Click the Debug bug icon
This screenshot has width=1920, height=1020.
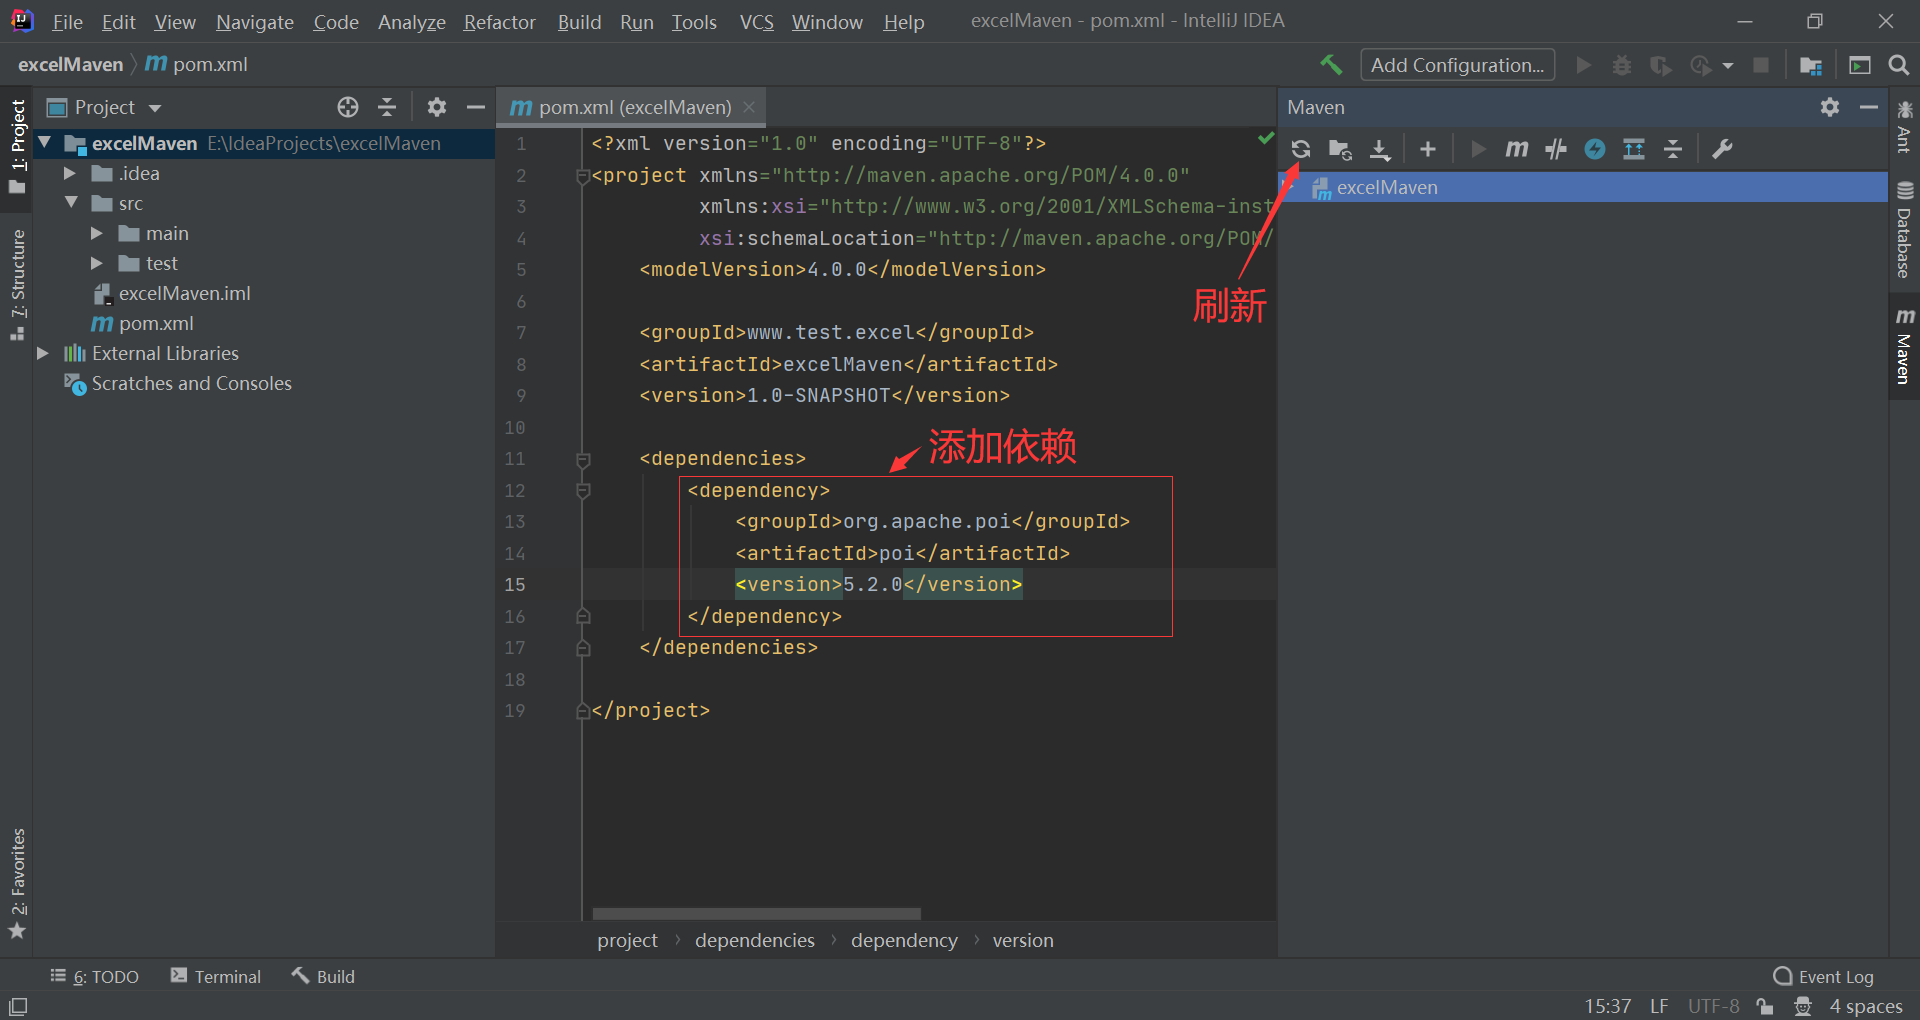point(1622,65)
